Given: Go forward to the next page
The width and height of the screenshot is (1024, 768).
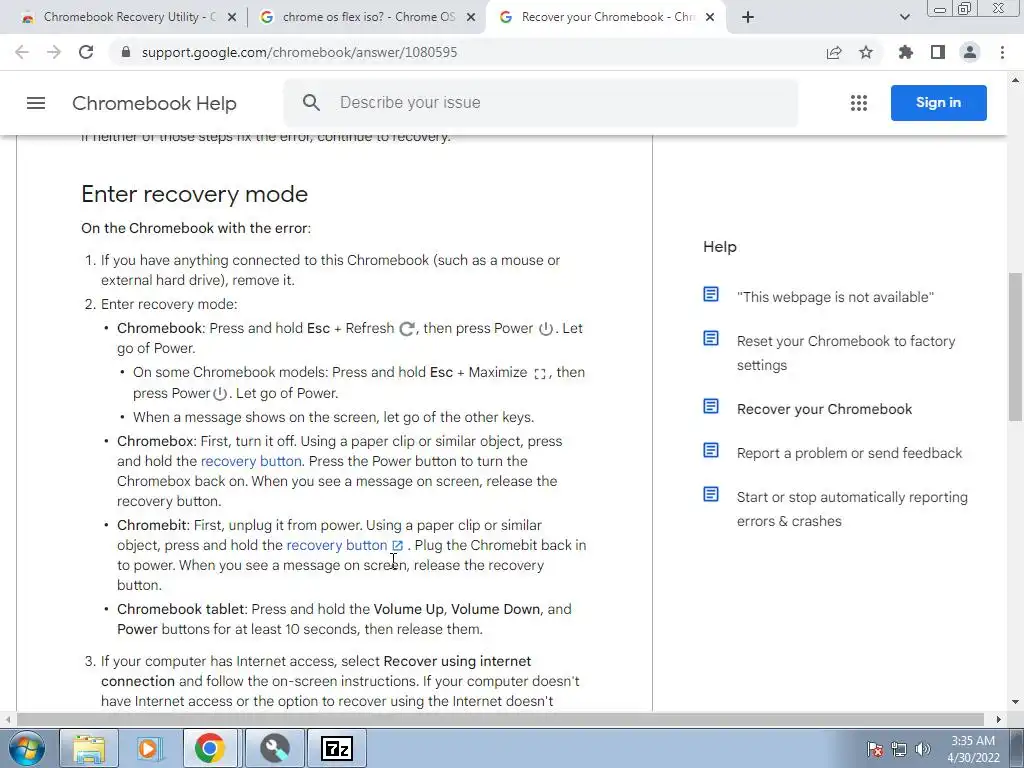Looking at the screenshot, I should (x=54, y=52).
